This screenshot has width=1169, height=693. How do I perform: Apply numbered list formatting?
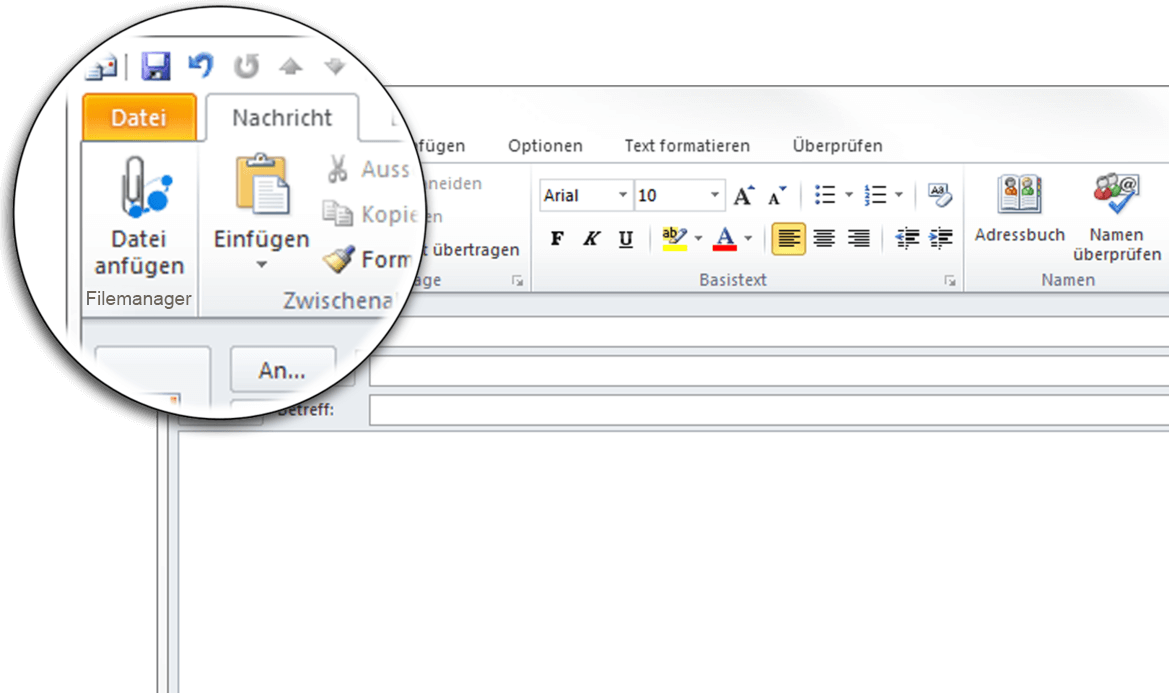875,195
